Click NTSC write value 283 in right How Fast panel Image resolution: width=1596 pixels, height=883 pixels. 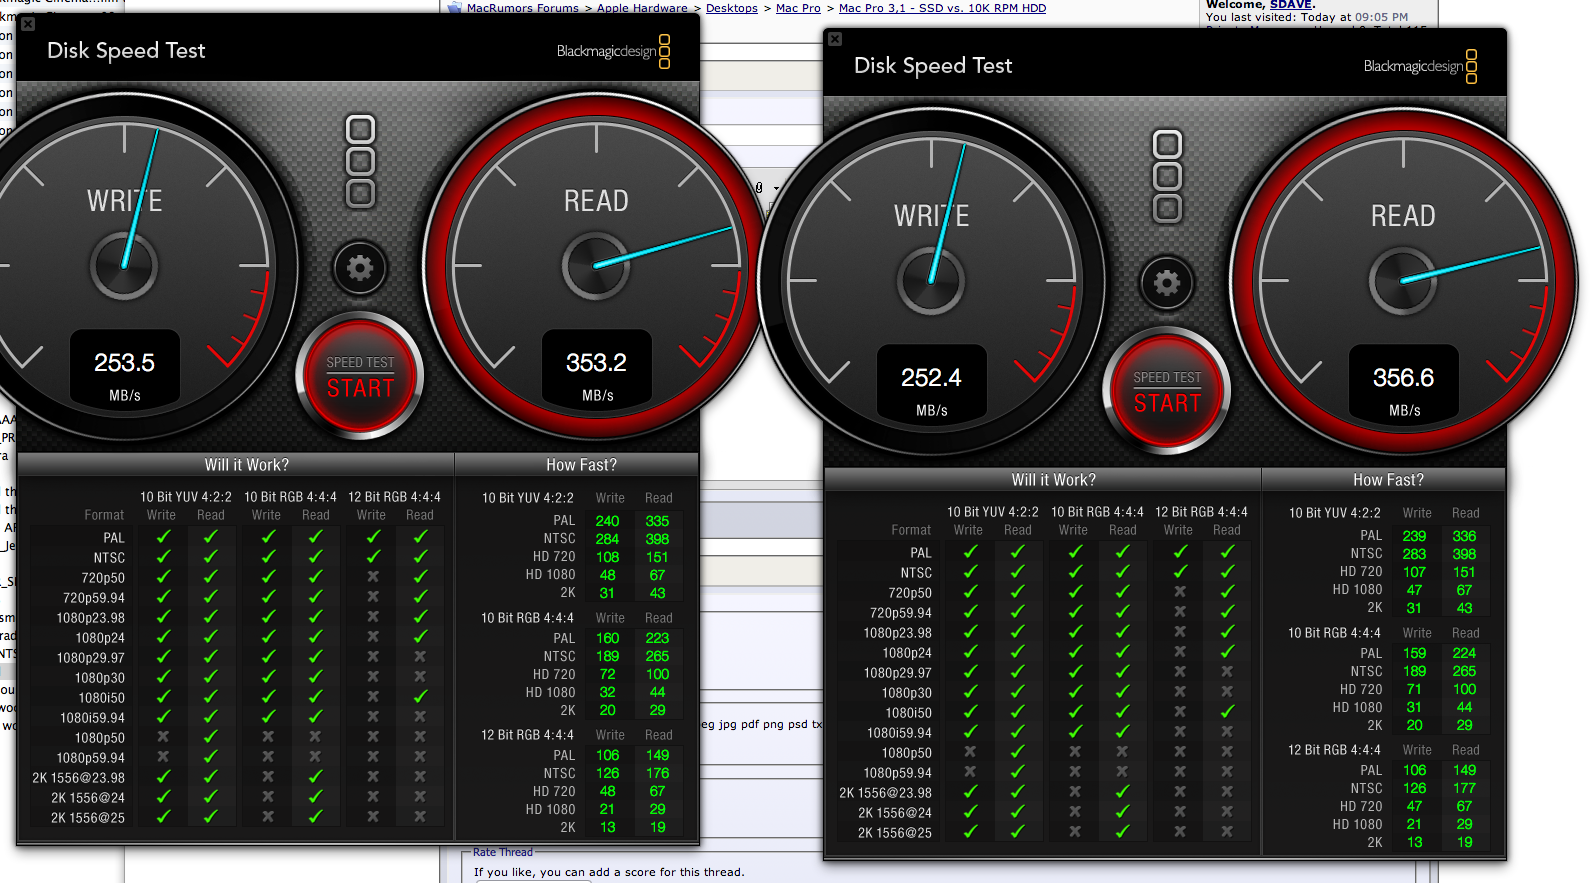(x=1414, y=554)
